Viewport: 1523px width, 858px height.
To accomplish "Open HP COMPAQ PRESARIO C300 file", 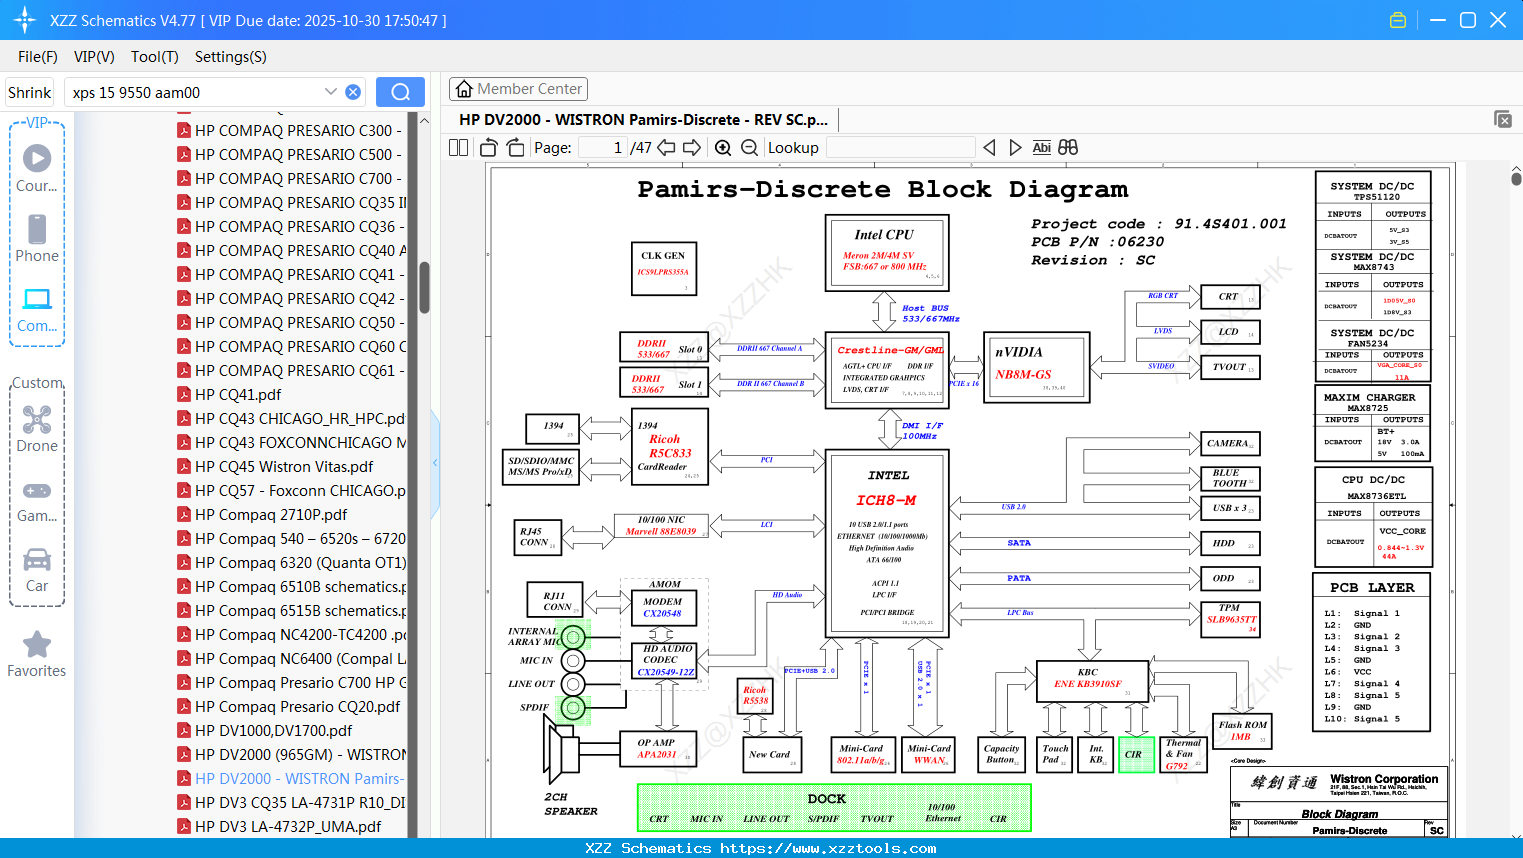I will click(x=290, y=130).
